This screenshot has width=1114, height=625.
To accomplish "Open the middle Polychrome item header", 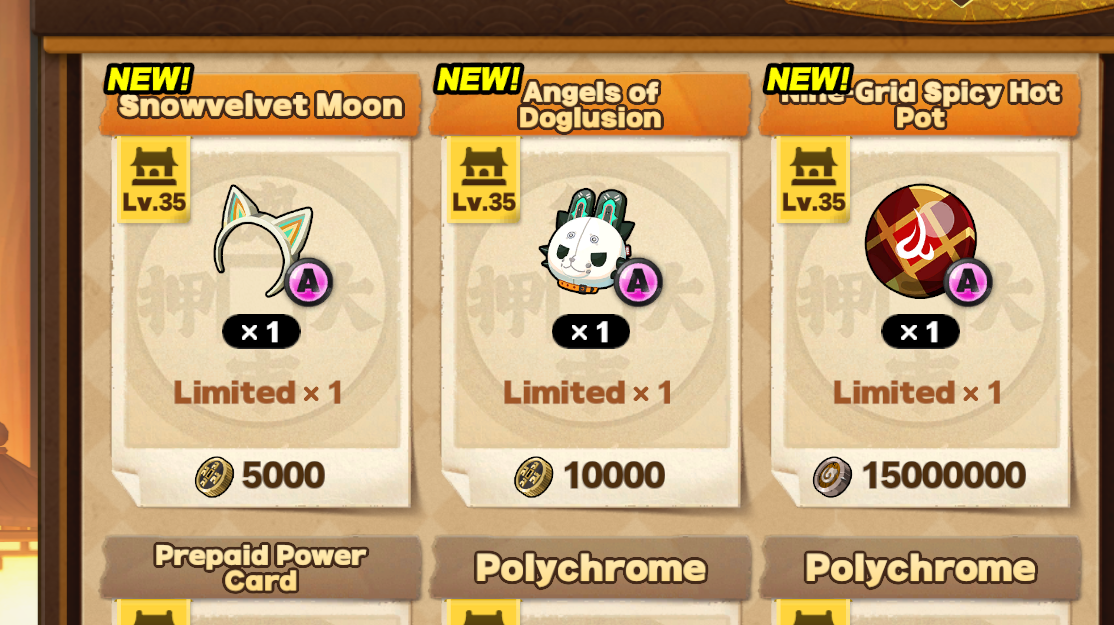I will pyautogui.click(x=590, y=567).
